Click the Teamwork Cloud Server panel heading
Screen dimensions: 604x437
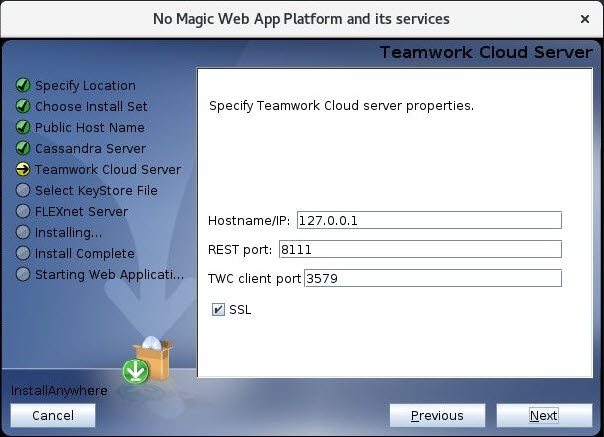pyautogui.click(x=486, y=52)
